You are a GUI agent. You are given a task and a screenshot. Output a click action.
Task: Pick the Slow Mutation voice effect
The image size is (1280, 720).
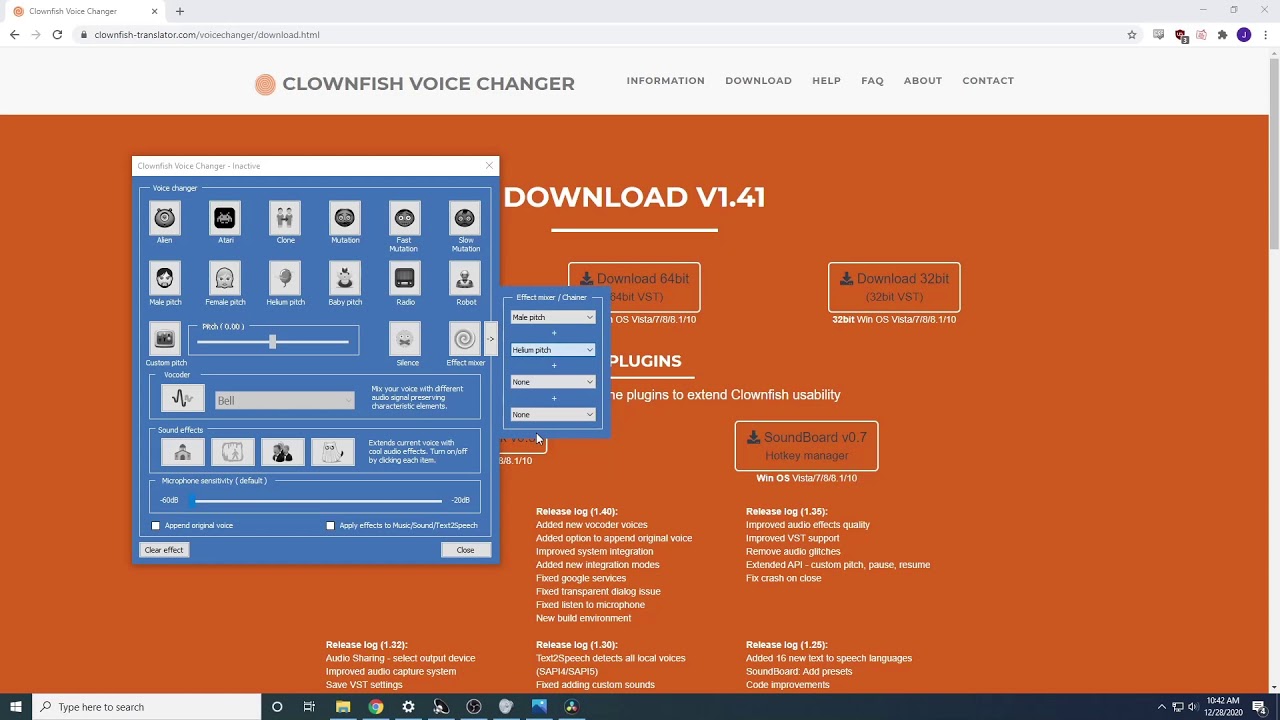click(465, 218)
